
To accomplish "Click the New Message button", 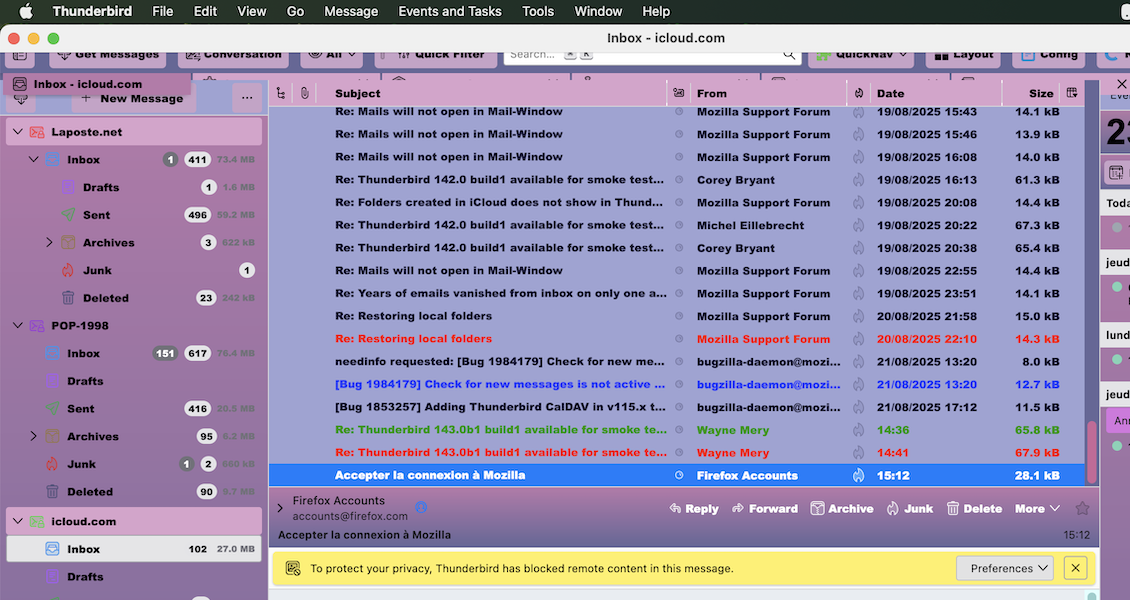I will tap(132, 98).
